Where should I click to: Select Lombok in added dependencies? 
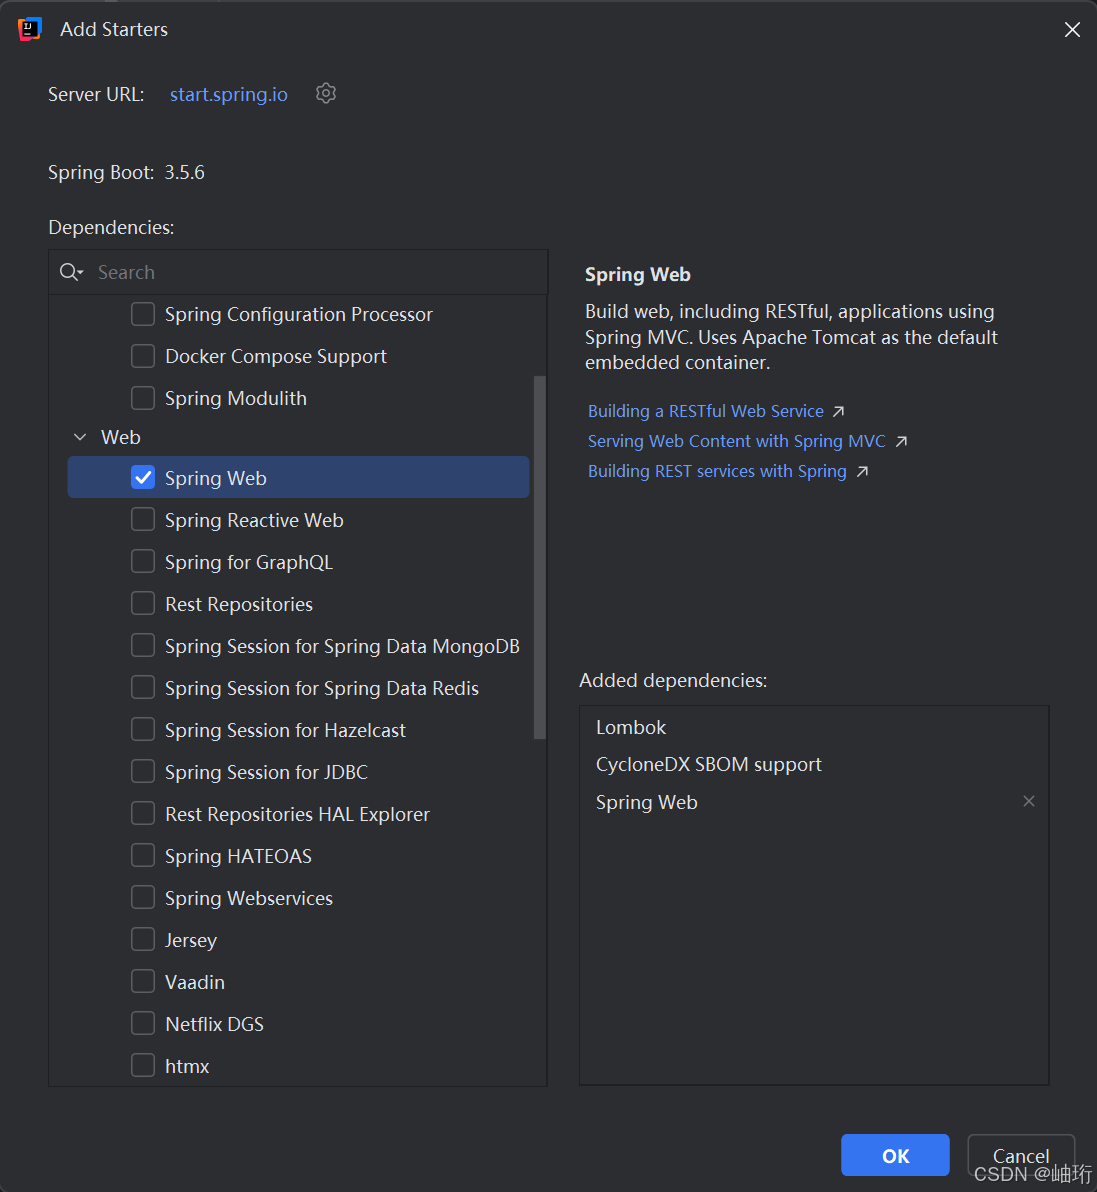631,728
